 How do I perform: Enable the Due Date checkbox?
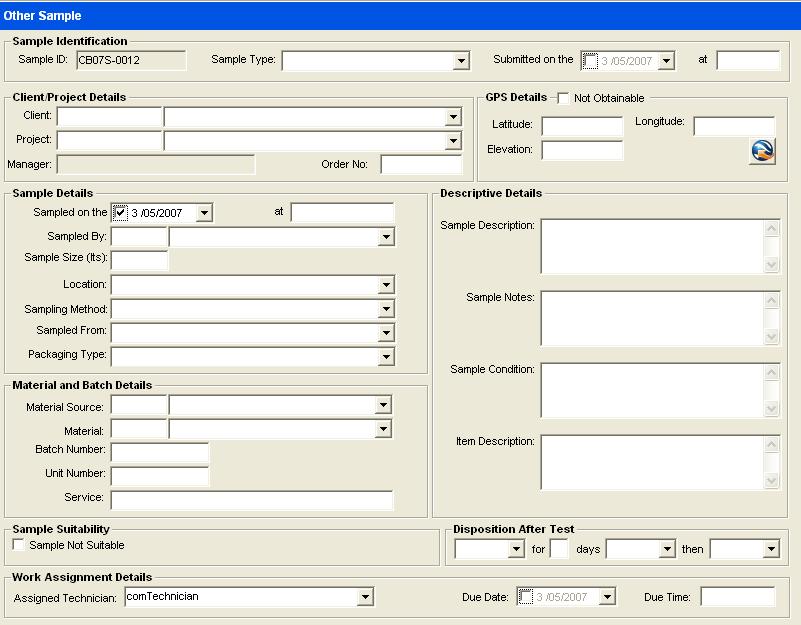[525, 597]
